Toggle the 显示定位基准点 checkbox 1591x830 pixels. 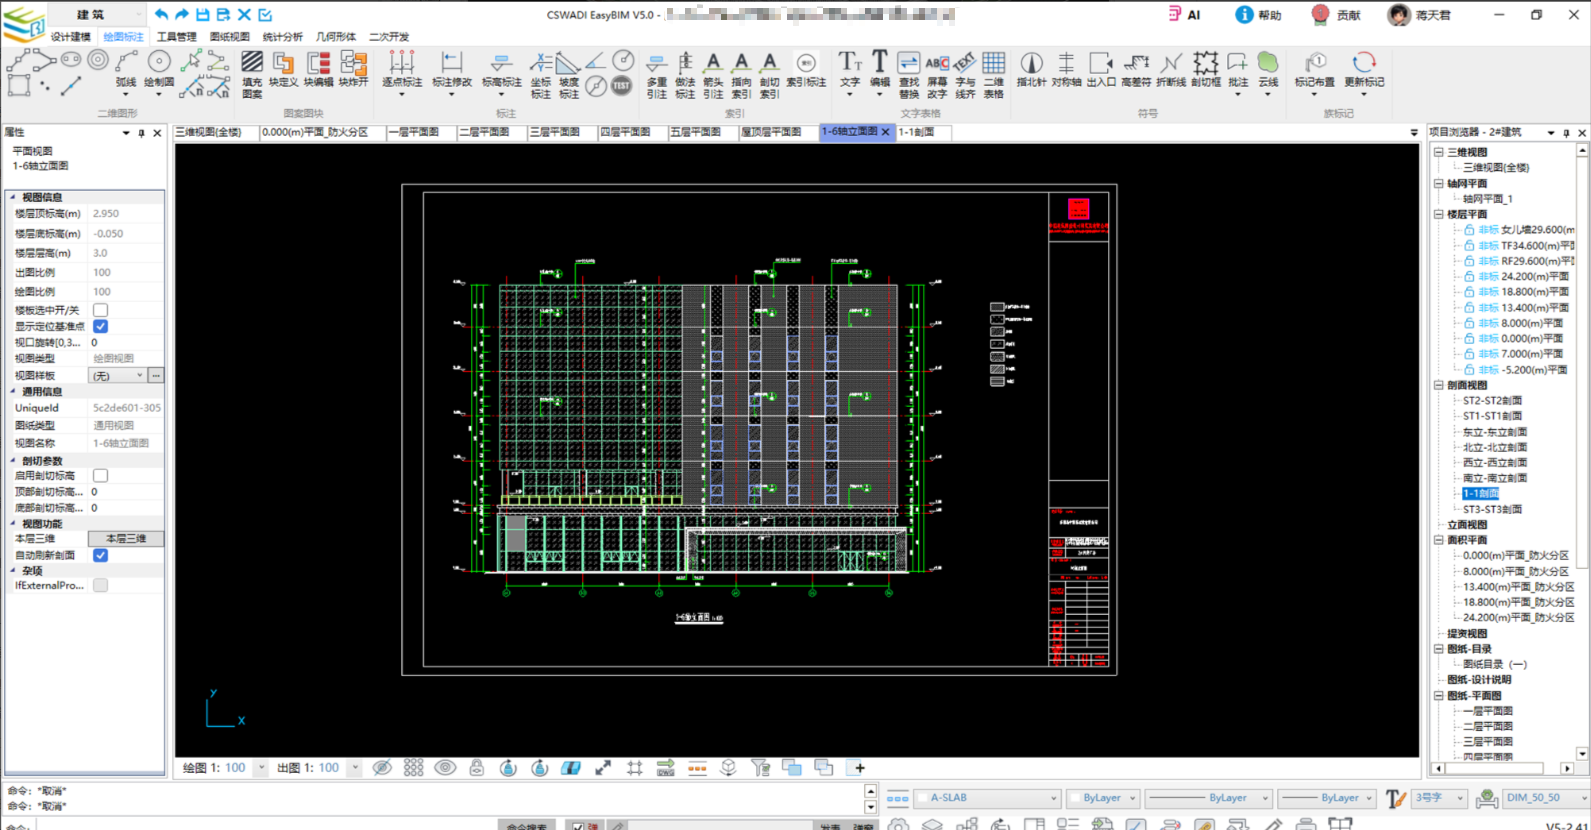(x=101, y=327)
